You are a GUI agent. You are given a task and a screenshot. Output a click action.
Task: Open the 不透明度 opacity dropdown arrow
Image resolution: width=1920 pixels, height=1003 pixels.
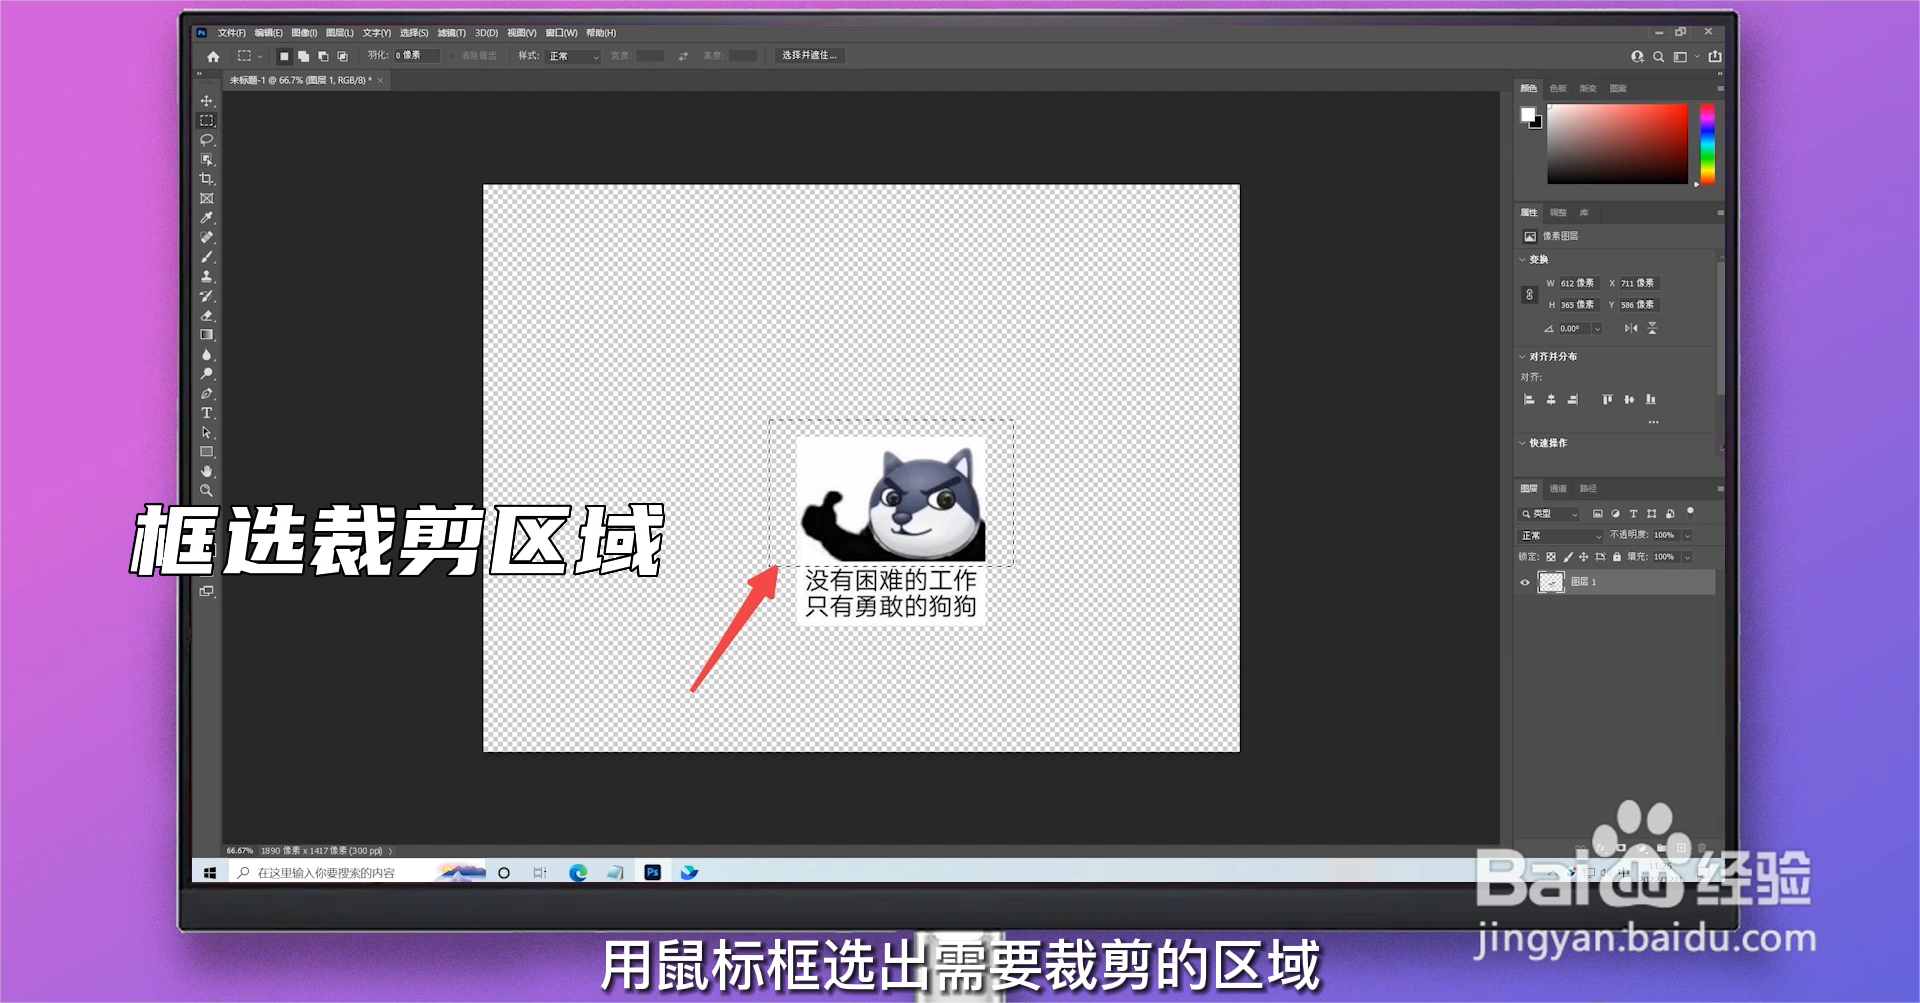[1687, 536]
